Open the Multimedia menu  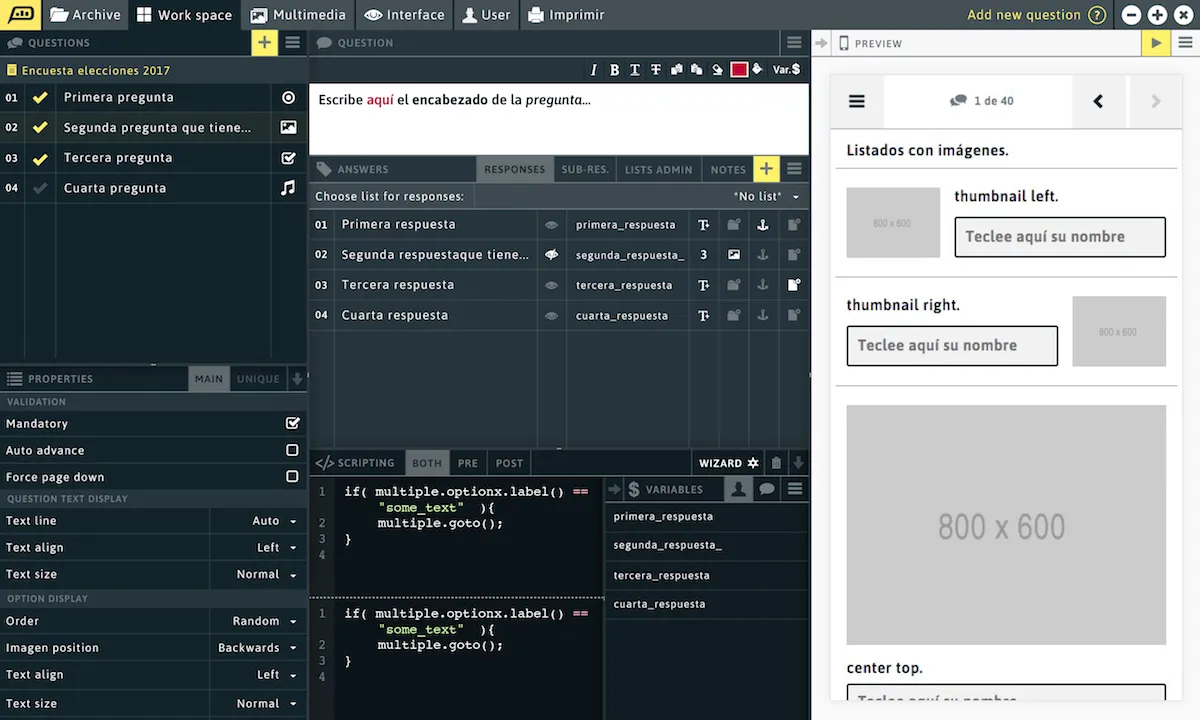click(298, 15)
